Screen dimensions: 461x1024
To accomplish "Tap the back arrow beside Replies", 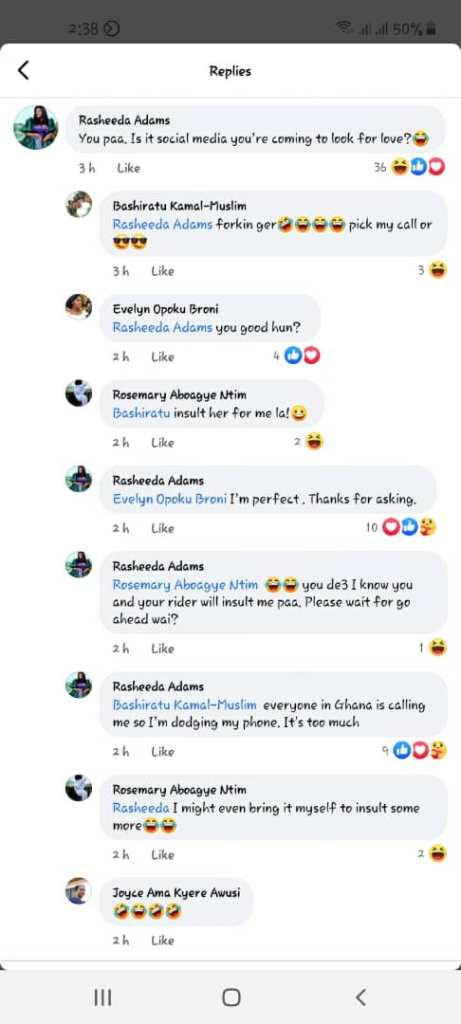I will 24,71.
